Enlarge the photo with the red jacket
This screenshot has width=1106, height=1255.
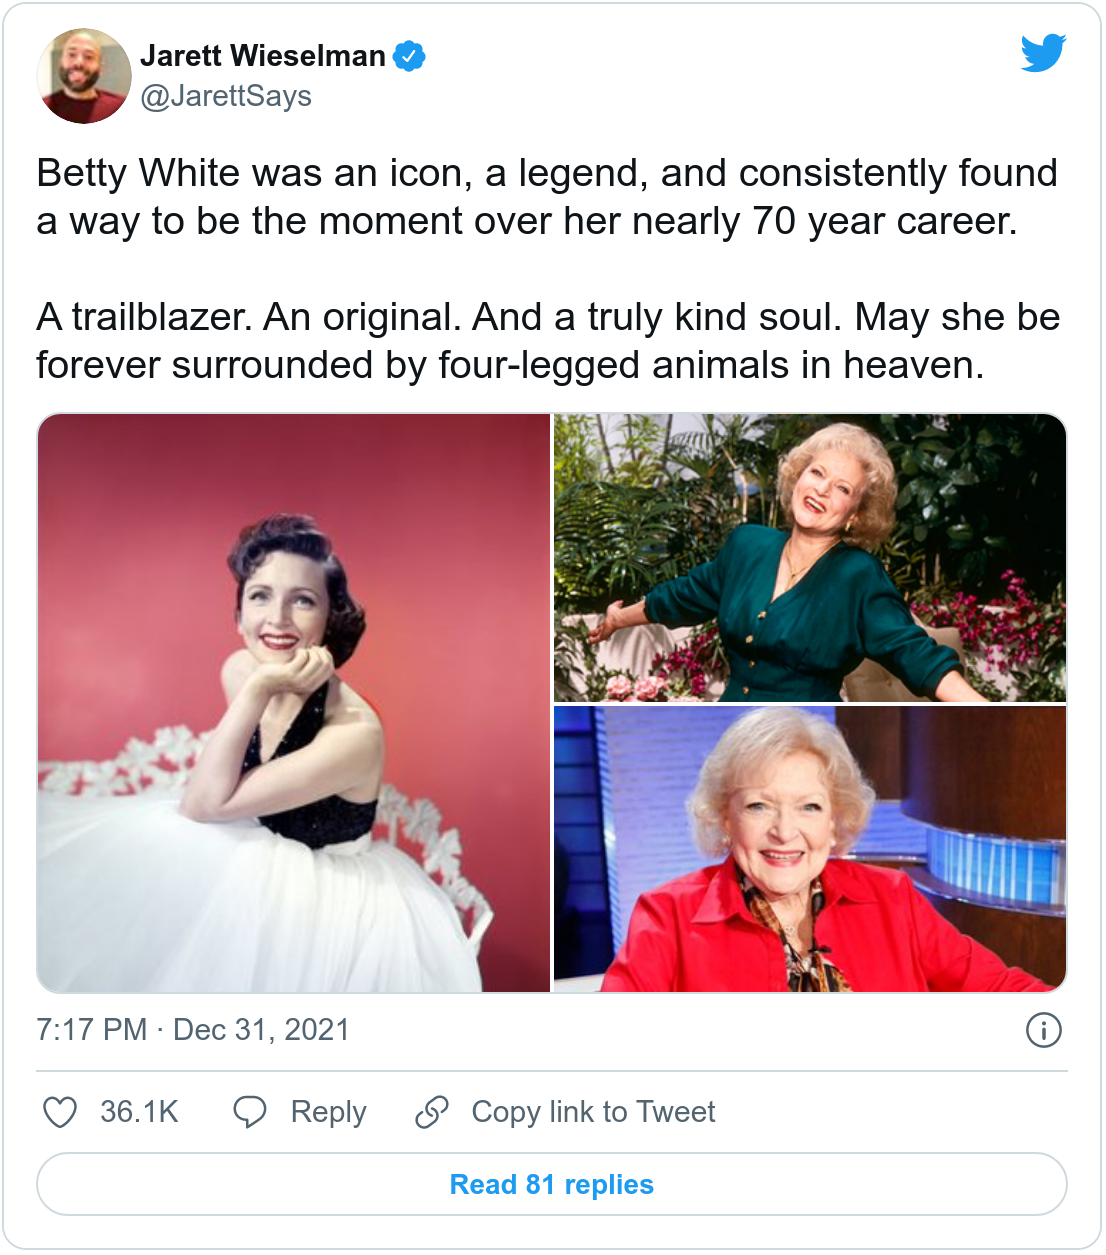pos(810,849)
